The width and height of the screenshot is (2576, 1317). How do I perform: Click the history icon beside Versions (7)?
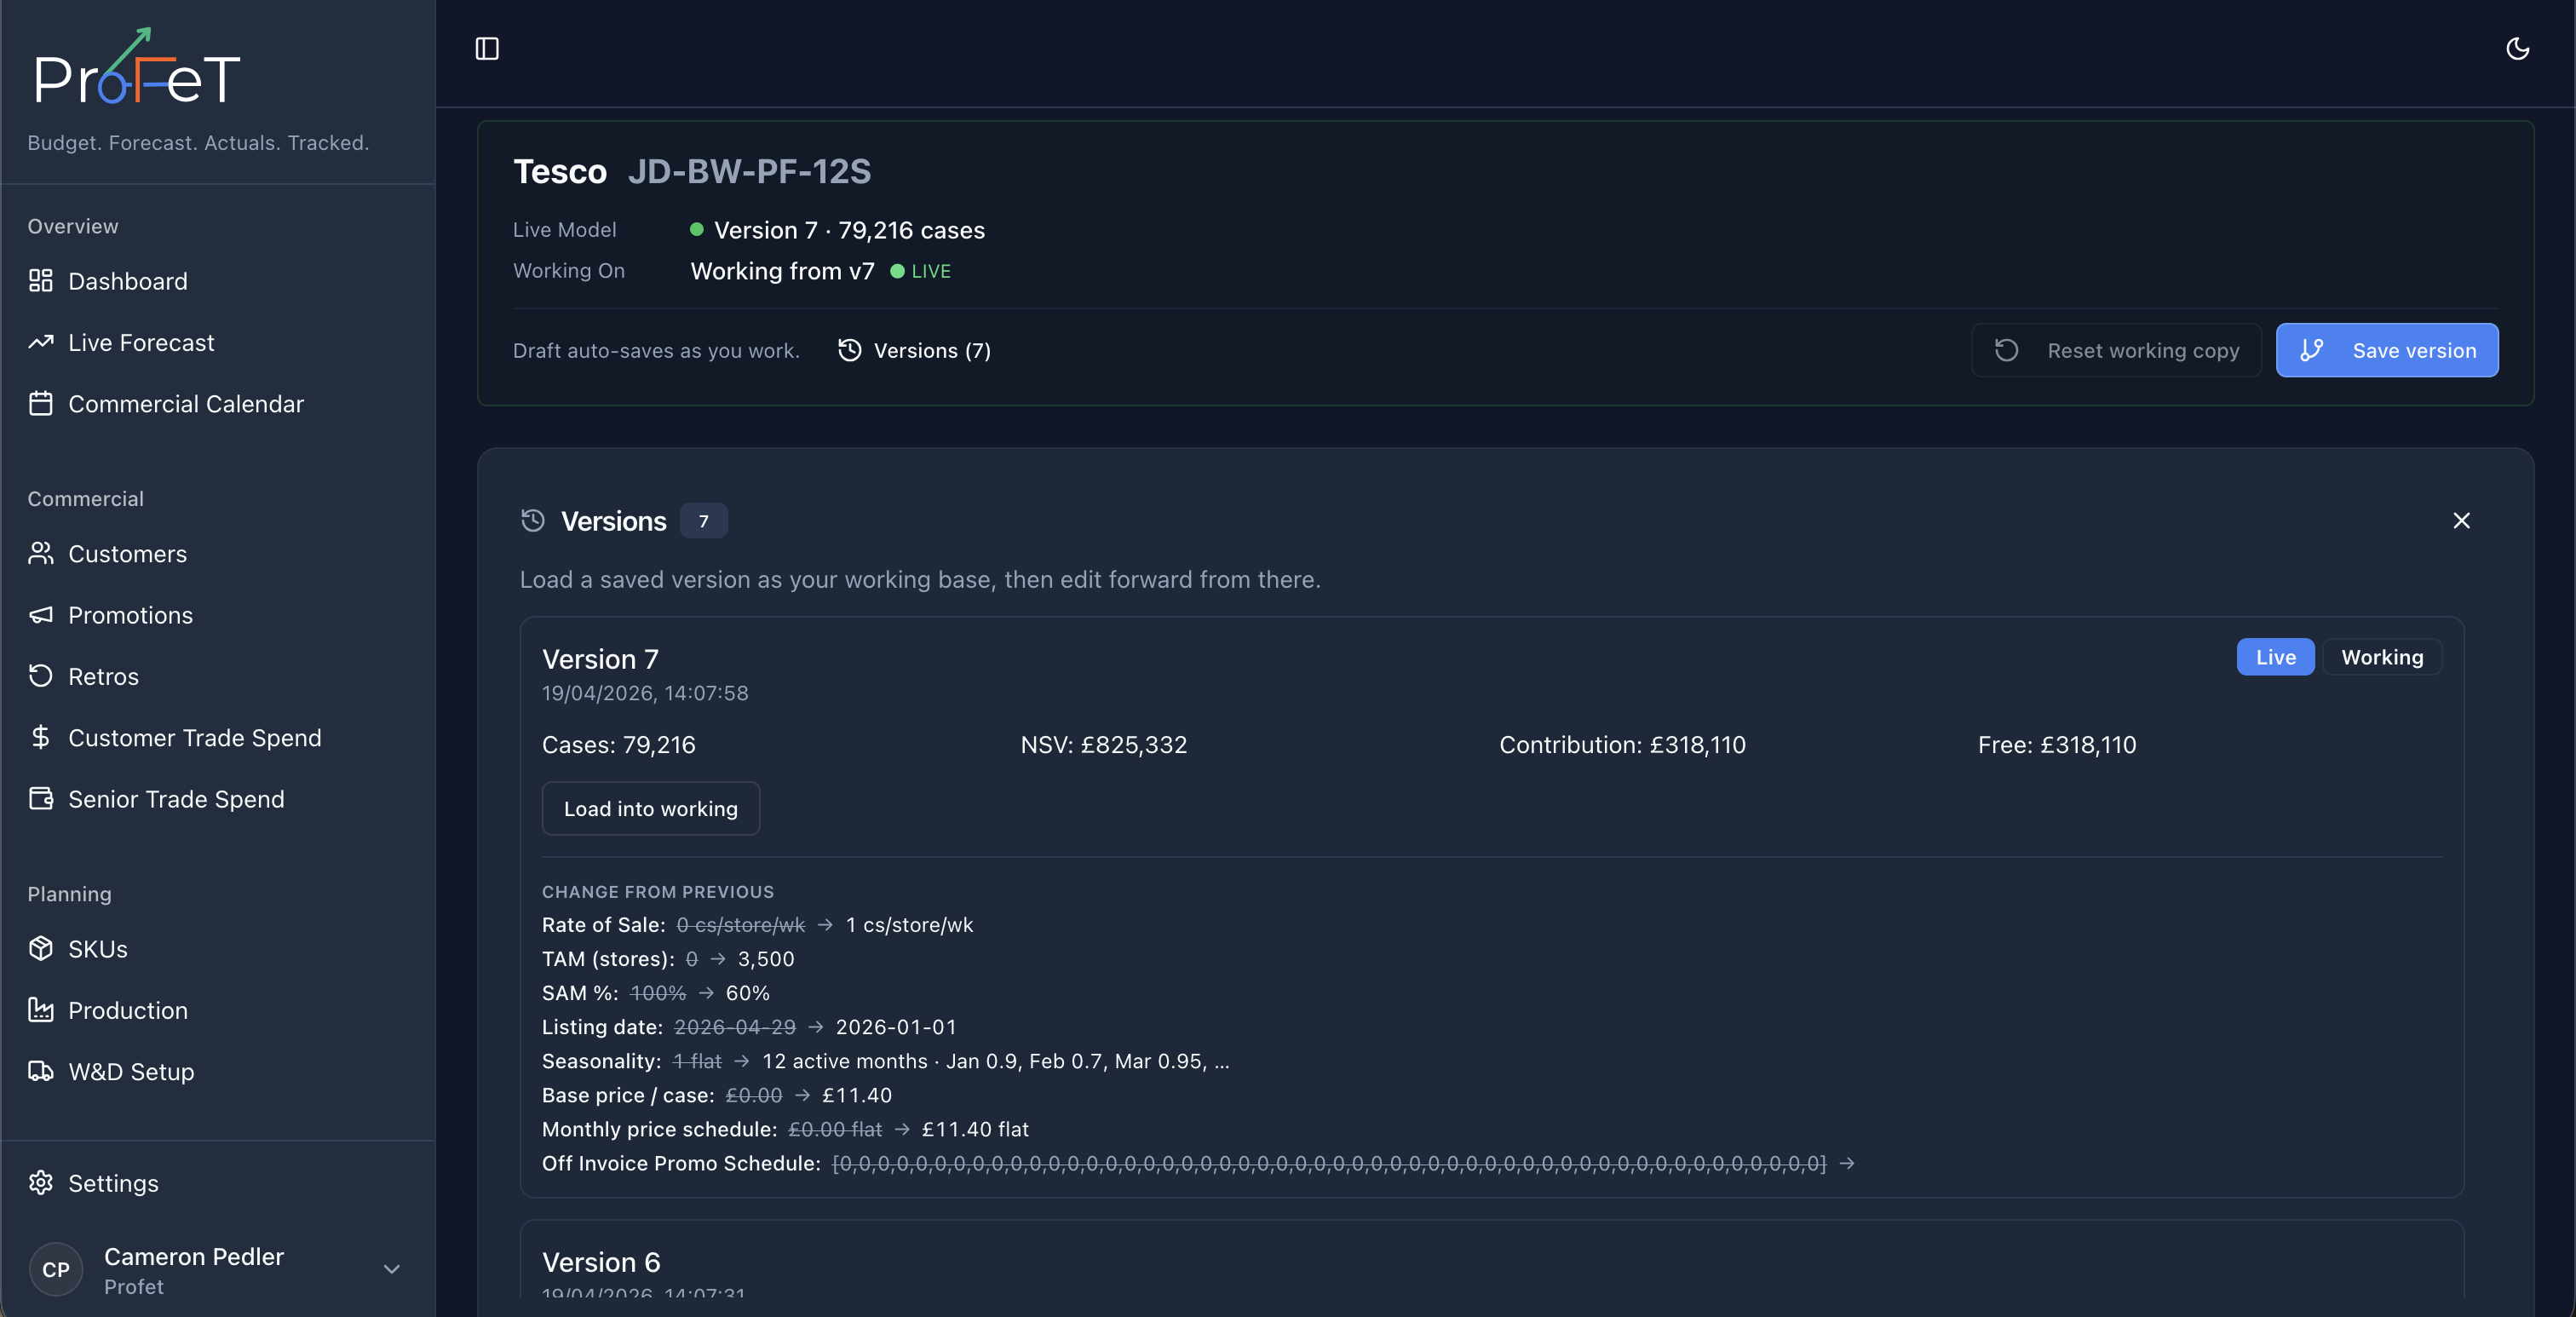point(850,350)
